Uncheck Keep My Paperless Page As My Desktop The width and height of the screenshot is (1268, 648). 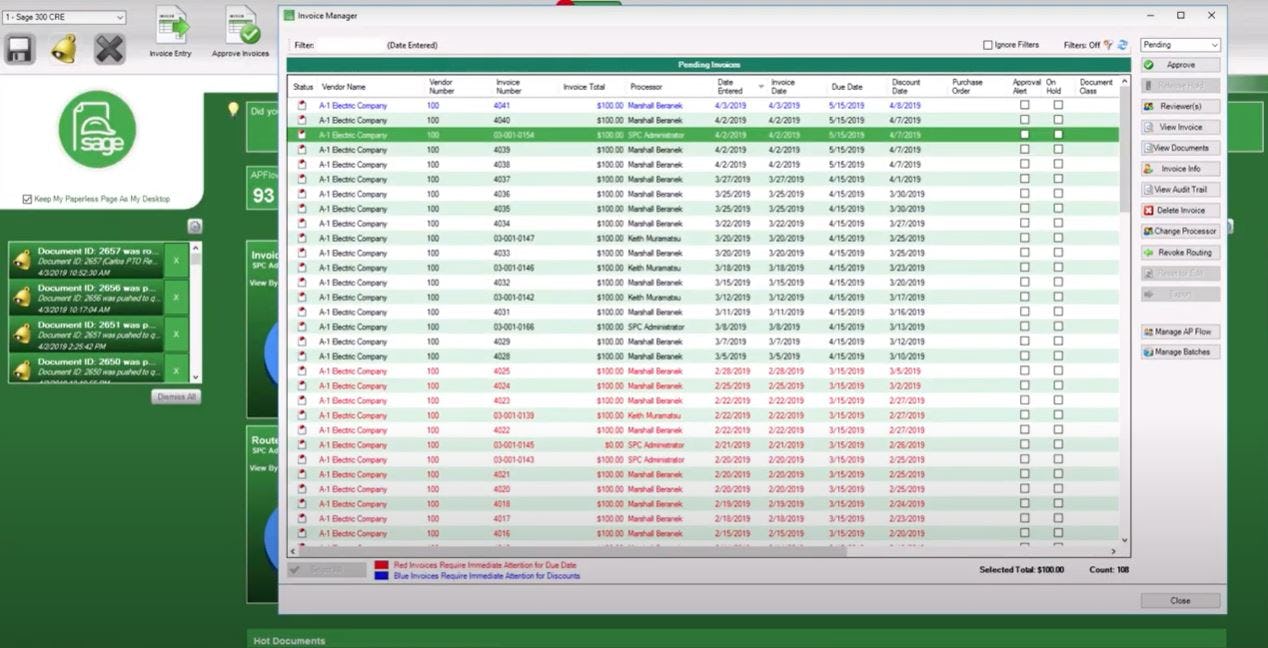(26, 198)
